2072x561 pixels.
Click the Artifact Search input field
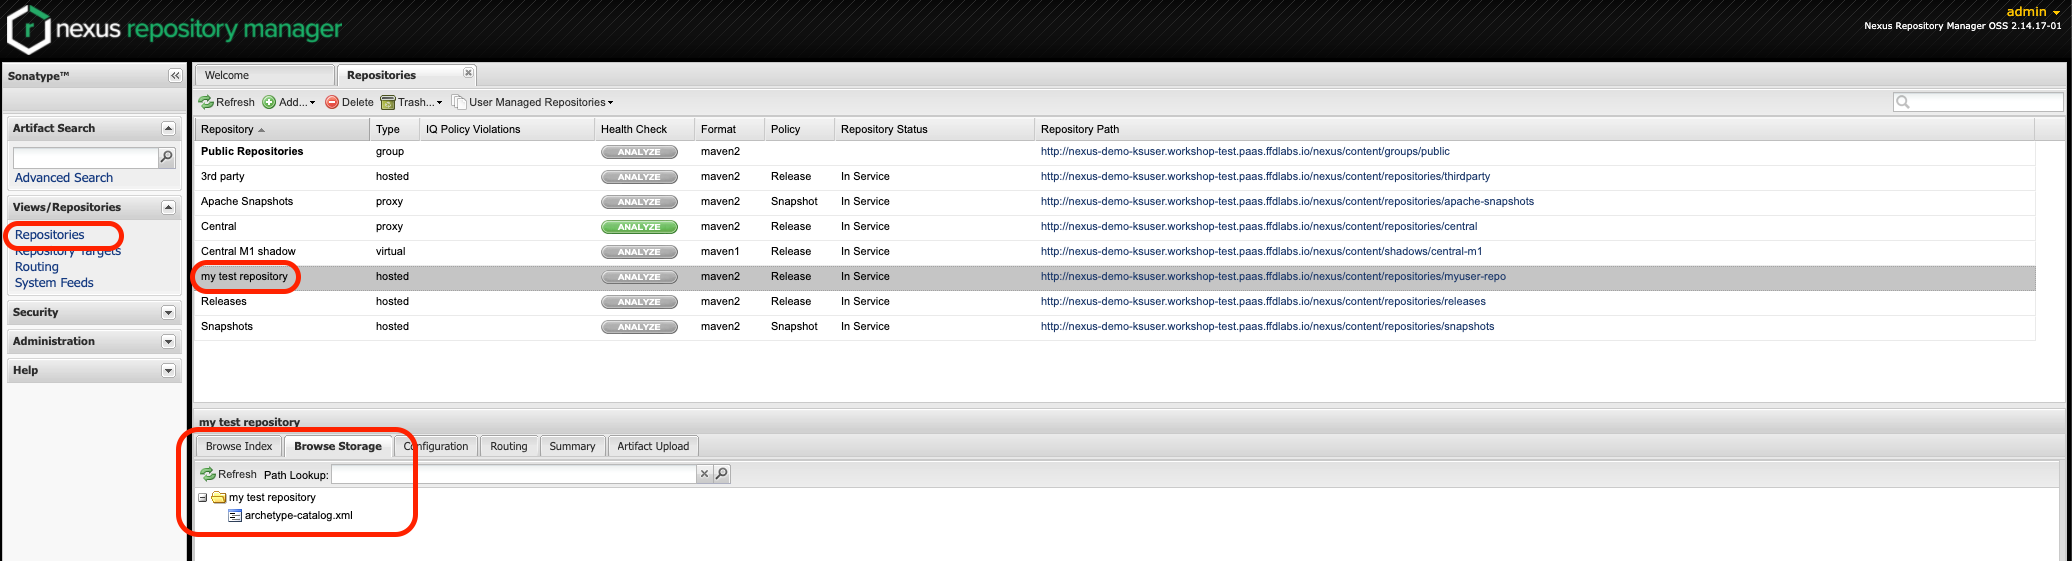point(86,158)
